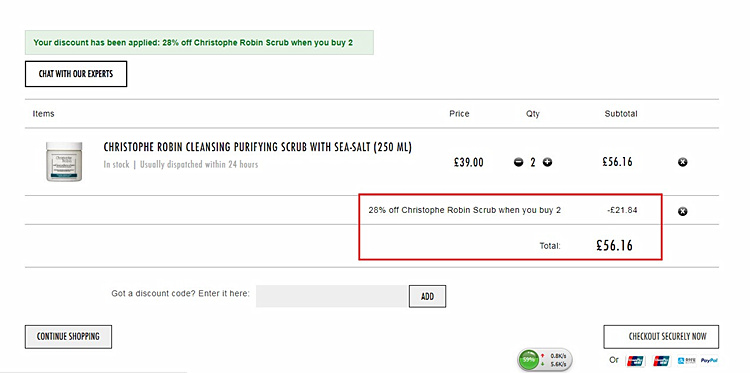Open the Christophe Robin Cleansing Purifying Scrub title

click(257, 147)
